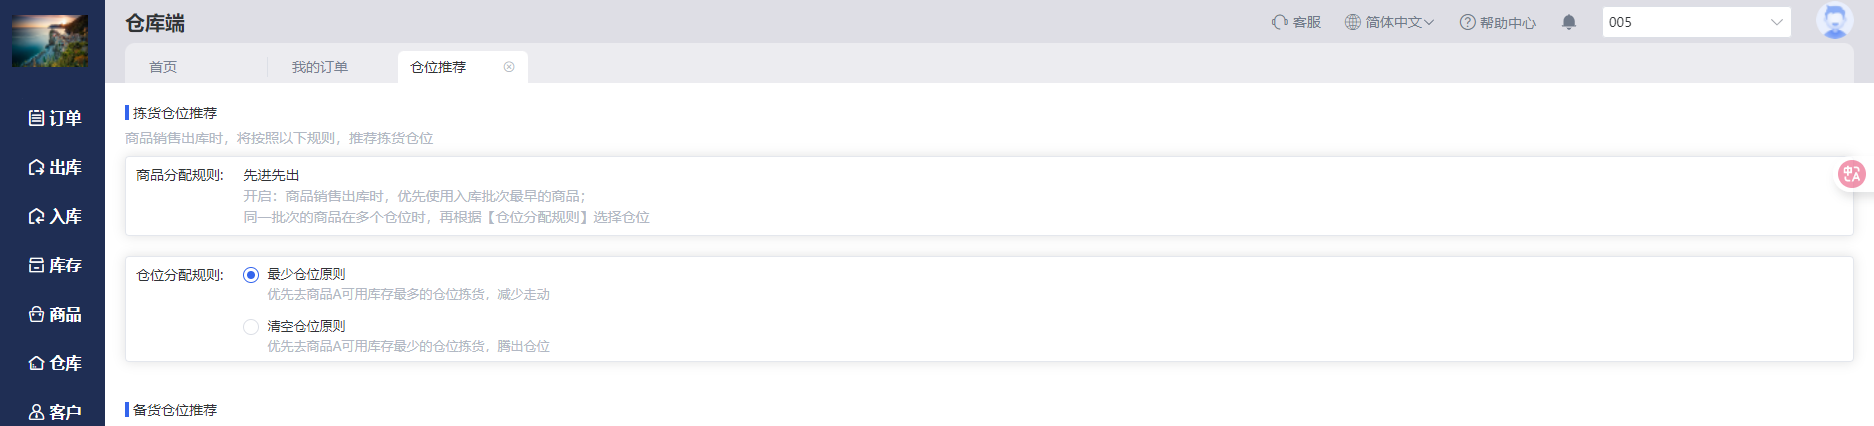1874x426 pixels.
Task: Go to 出库 in the sidebar
Action: pyautogui.click(x=54, y=167)
